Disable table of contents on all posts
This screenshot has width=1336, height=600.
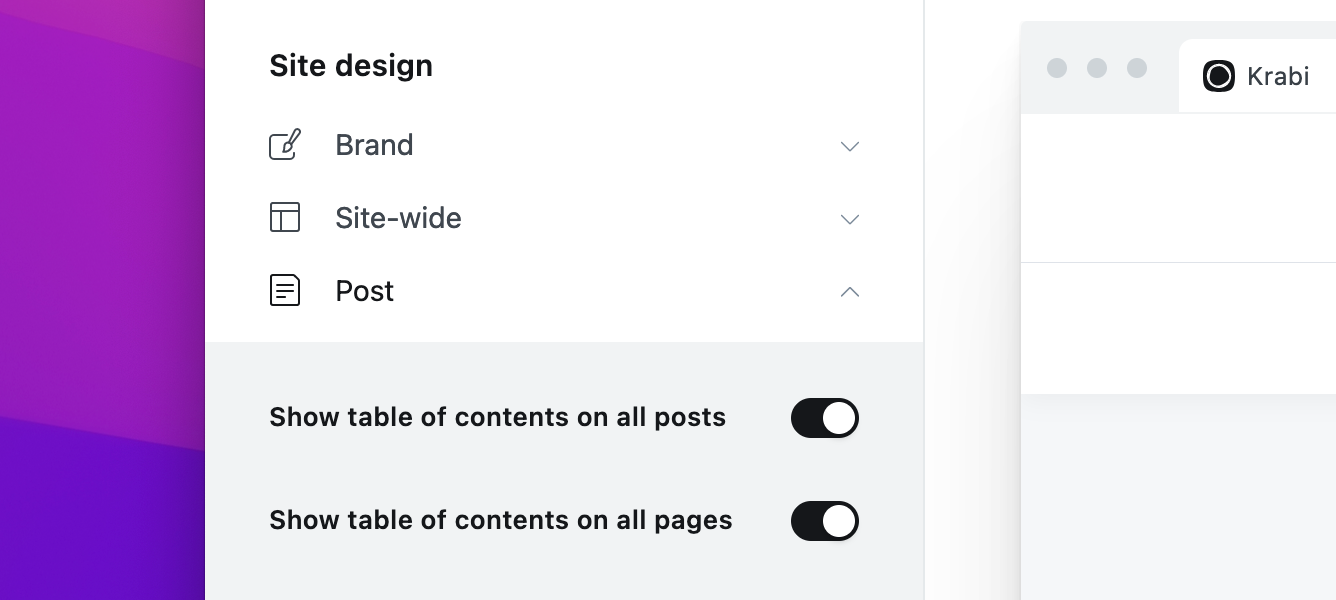825,418
